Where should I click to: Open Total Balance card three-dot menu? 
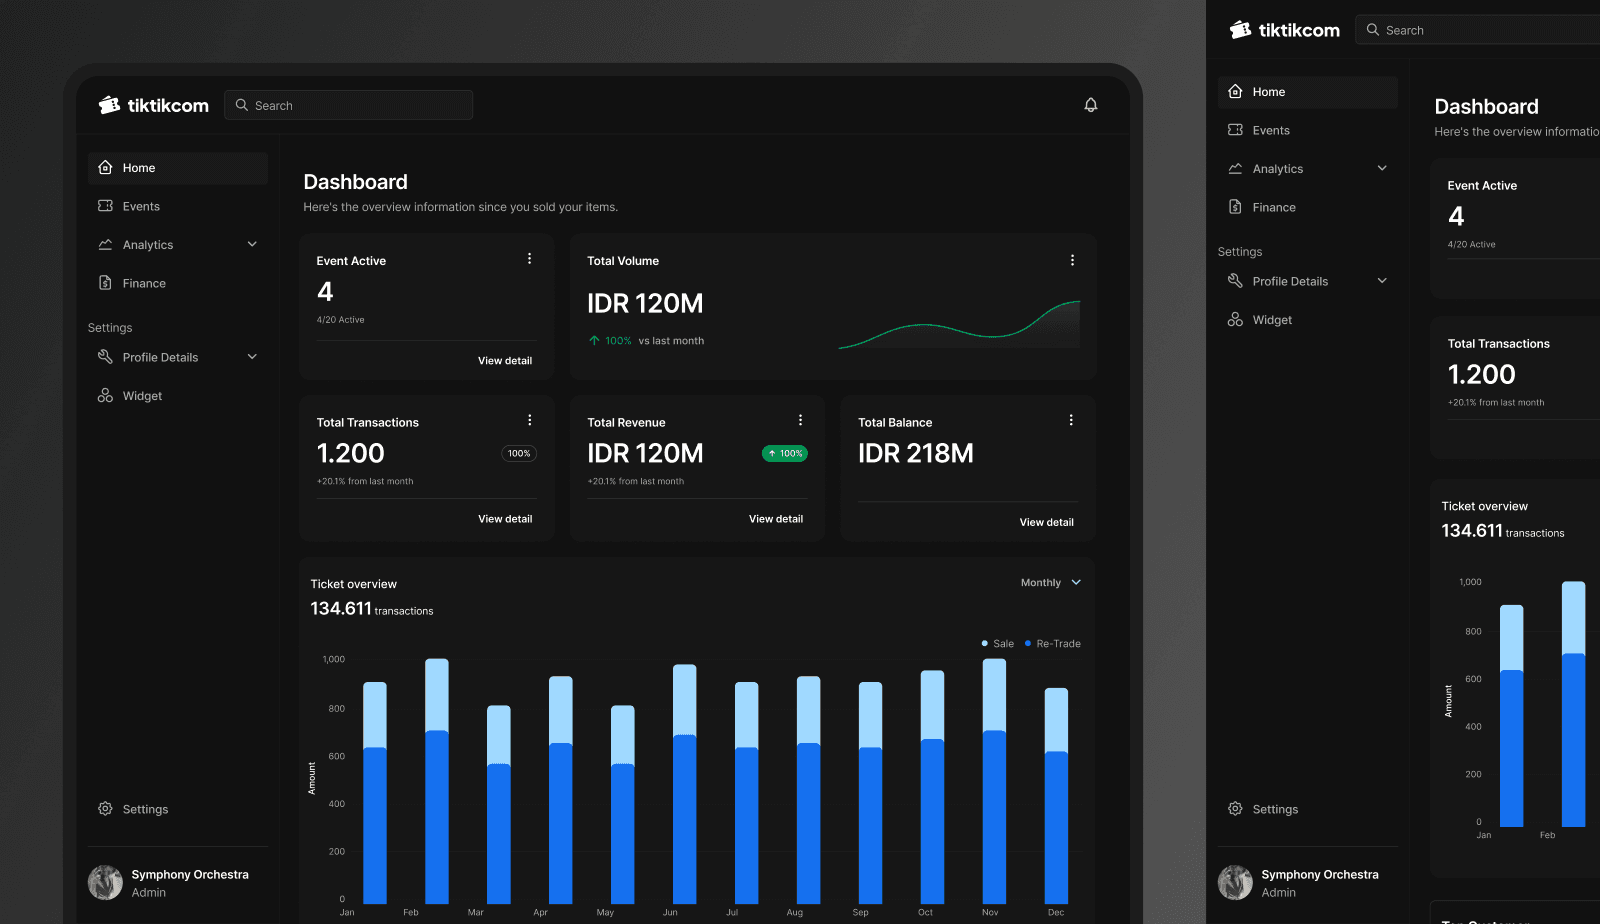[1071, 421]
